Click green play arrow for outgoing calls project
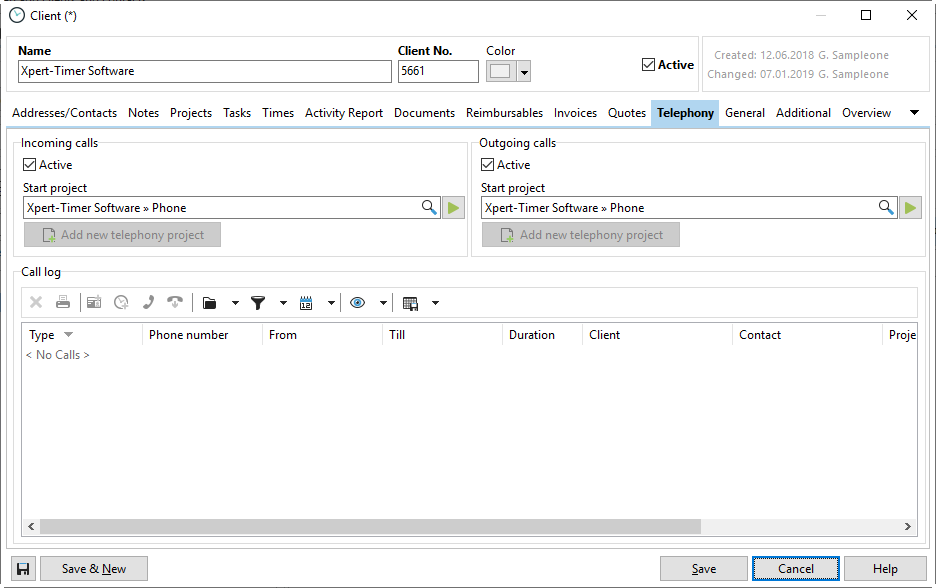Screen dimensions: 936x588 point(910,208)
